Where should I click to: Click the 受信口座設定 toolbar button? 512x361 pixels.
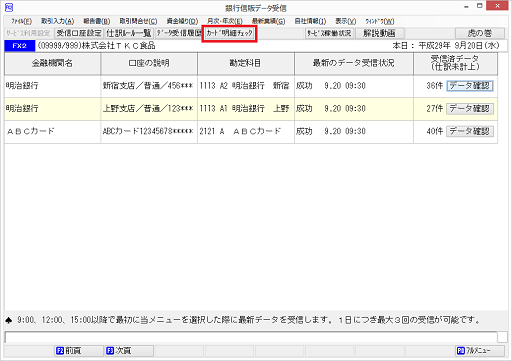pos(79,33)
